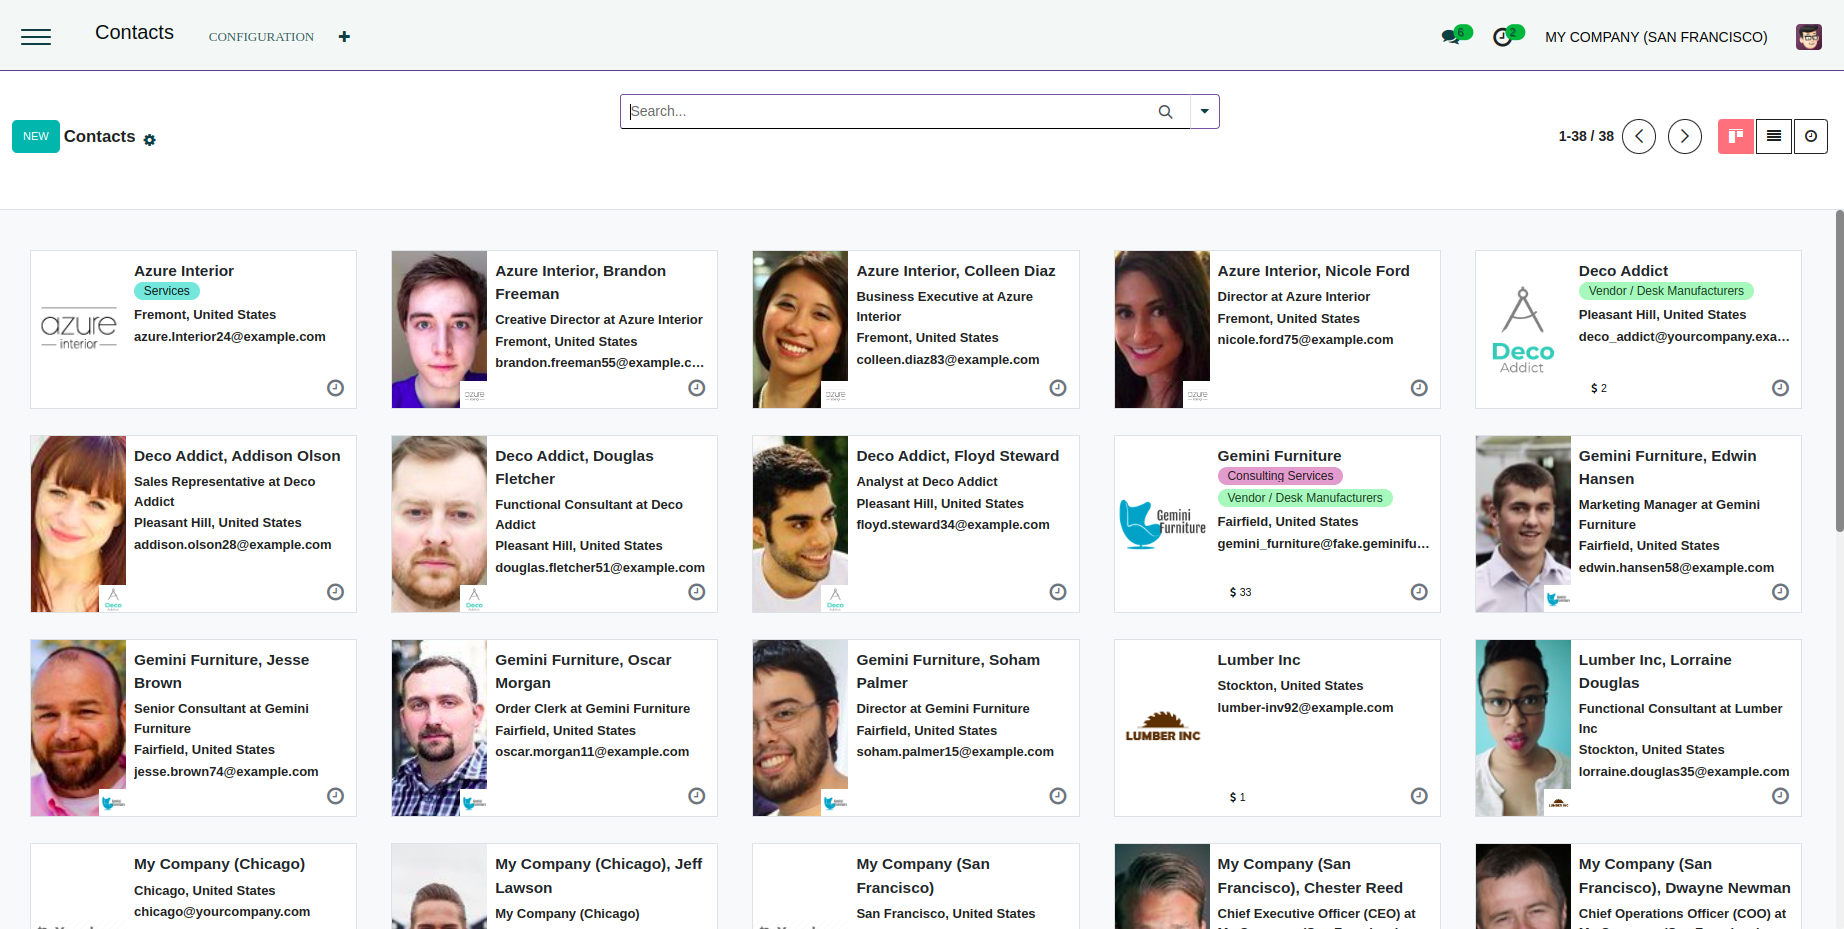This screenshot has width=1844, height=929.
Task: Click activity clock on Floyd Steward card
Action: [x=1058, y=592]
